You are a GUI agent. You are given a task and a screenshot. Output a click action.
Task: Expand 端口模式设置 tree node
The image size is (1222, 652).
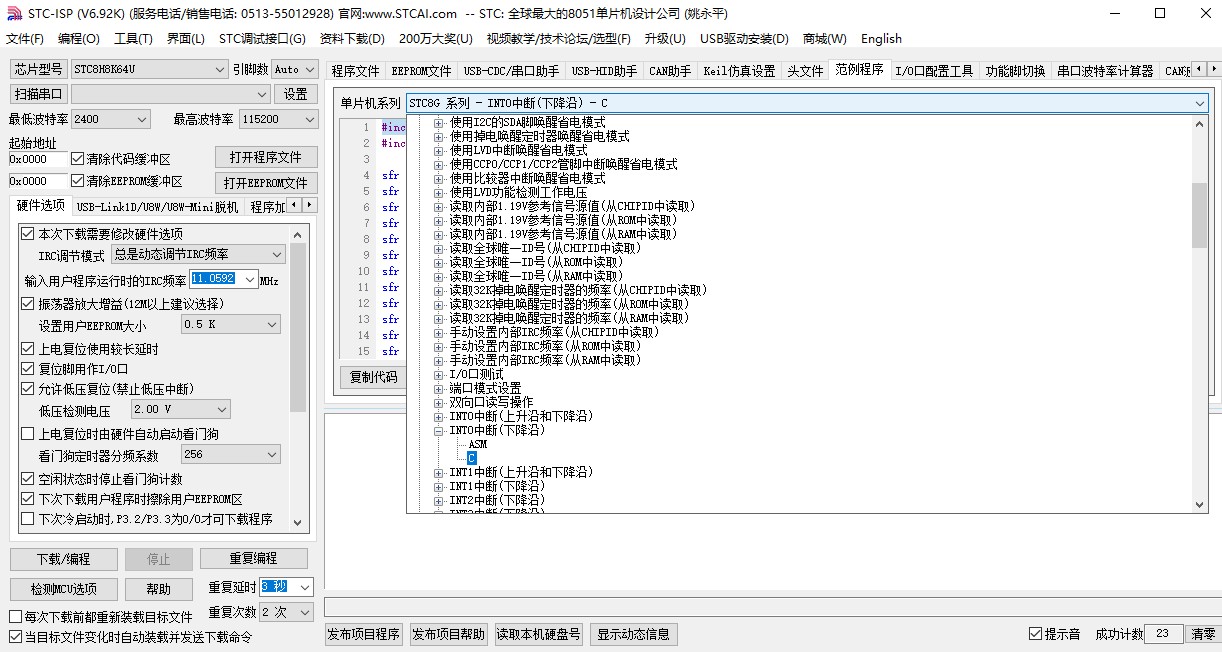(438, 388)
